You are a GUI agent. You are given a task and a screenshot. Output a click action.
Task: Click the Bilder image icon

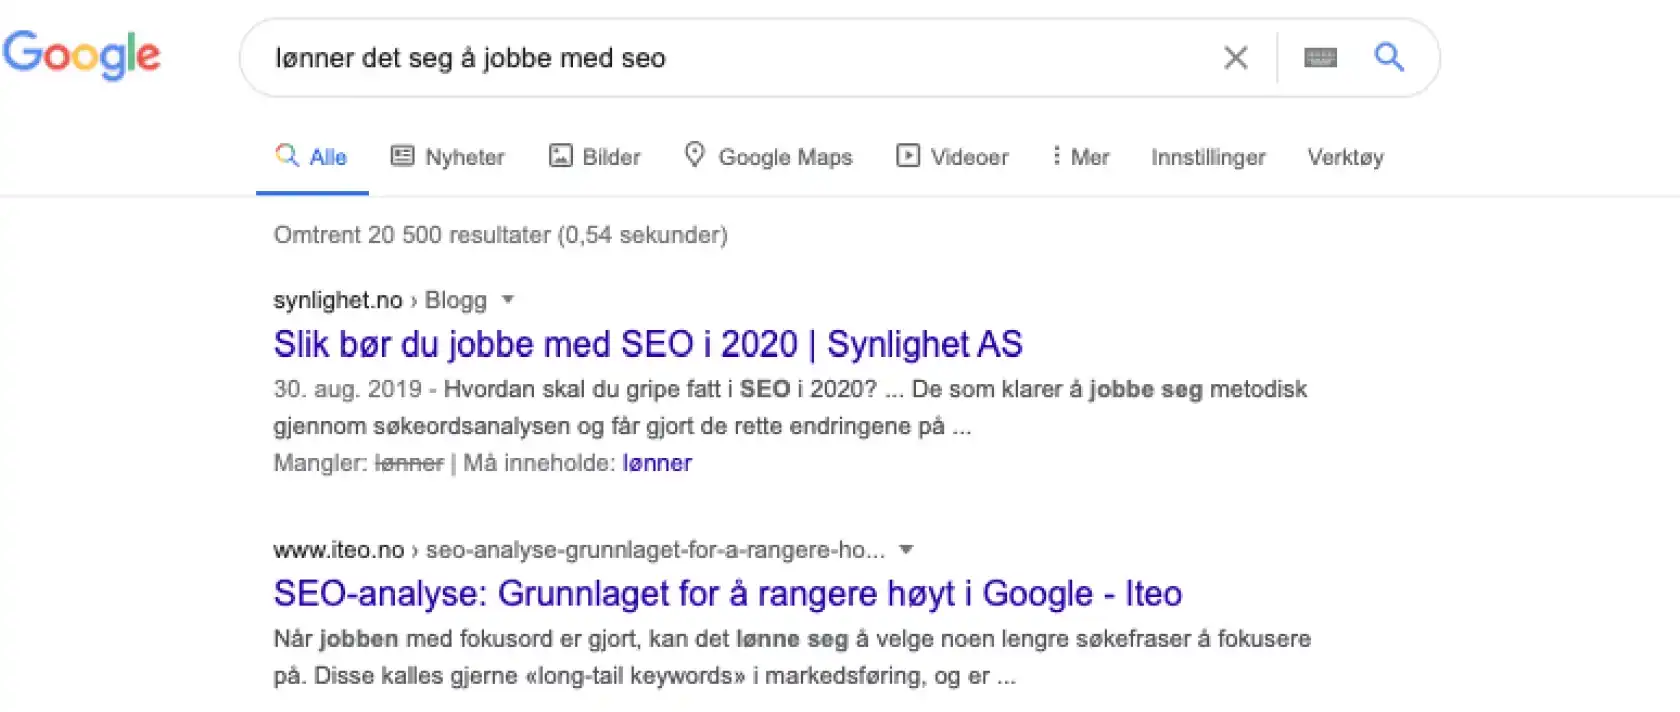point(561,156)
